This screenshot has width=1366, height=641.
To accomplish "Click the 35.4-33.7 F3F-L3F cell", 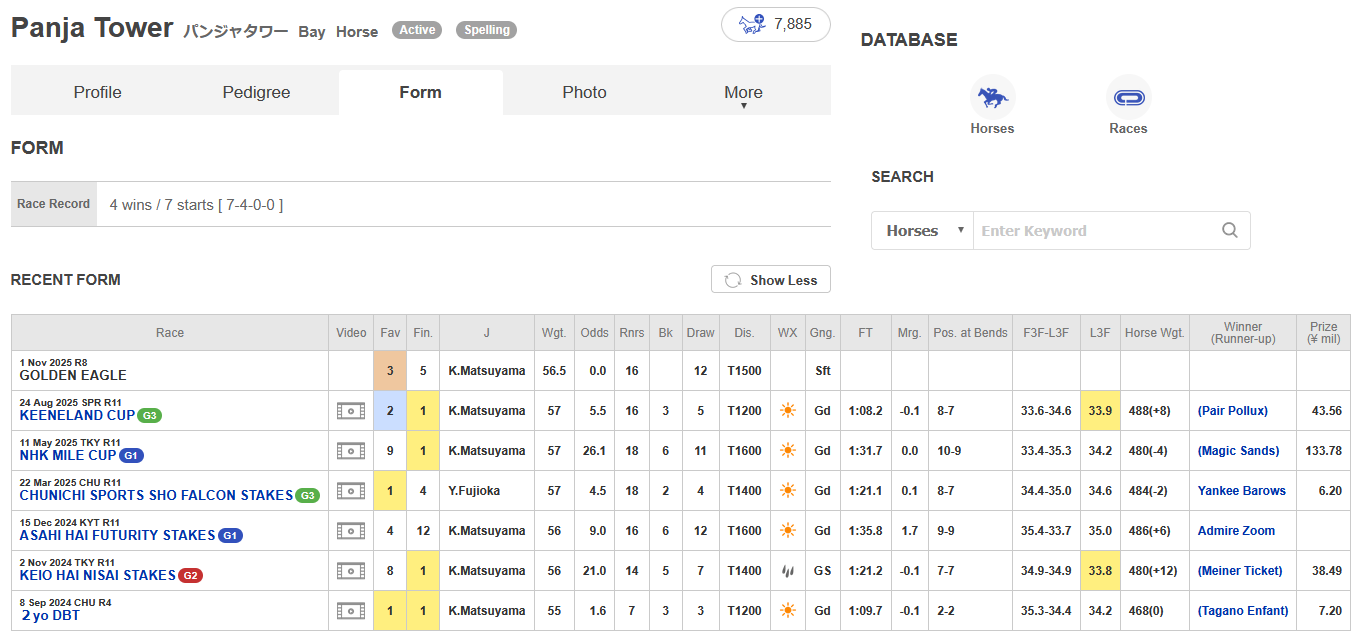I will (1046, 531).
